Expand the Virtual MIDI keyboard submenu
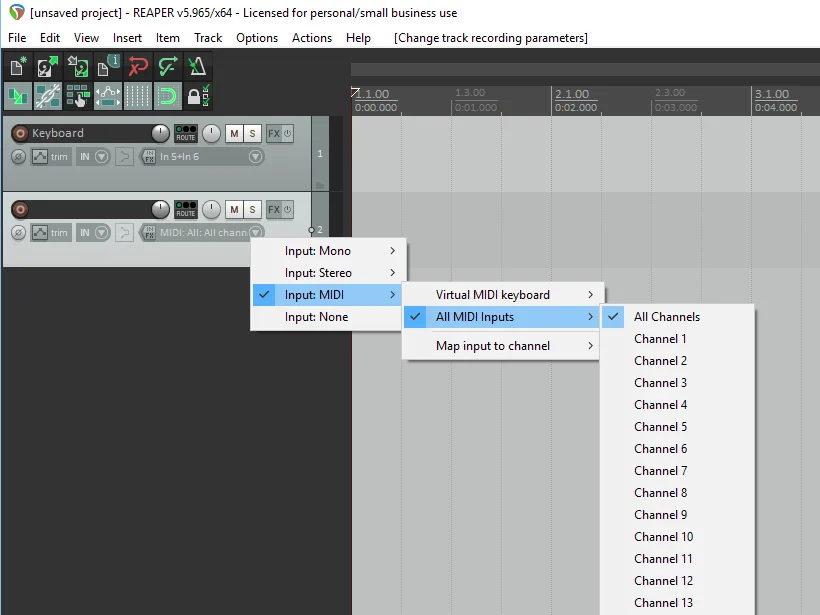Viewport: 820px width, 615px height. 503,295
